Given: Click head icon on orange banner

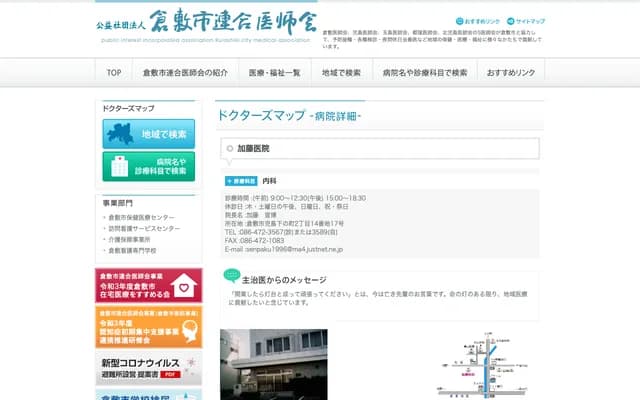Looking at the screenshot, I should tap(190, 331).
